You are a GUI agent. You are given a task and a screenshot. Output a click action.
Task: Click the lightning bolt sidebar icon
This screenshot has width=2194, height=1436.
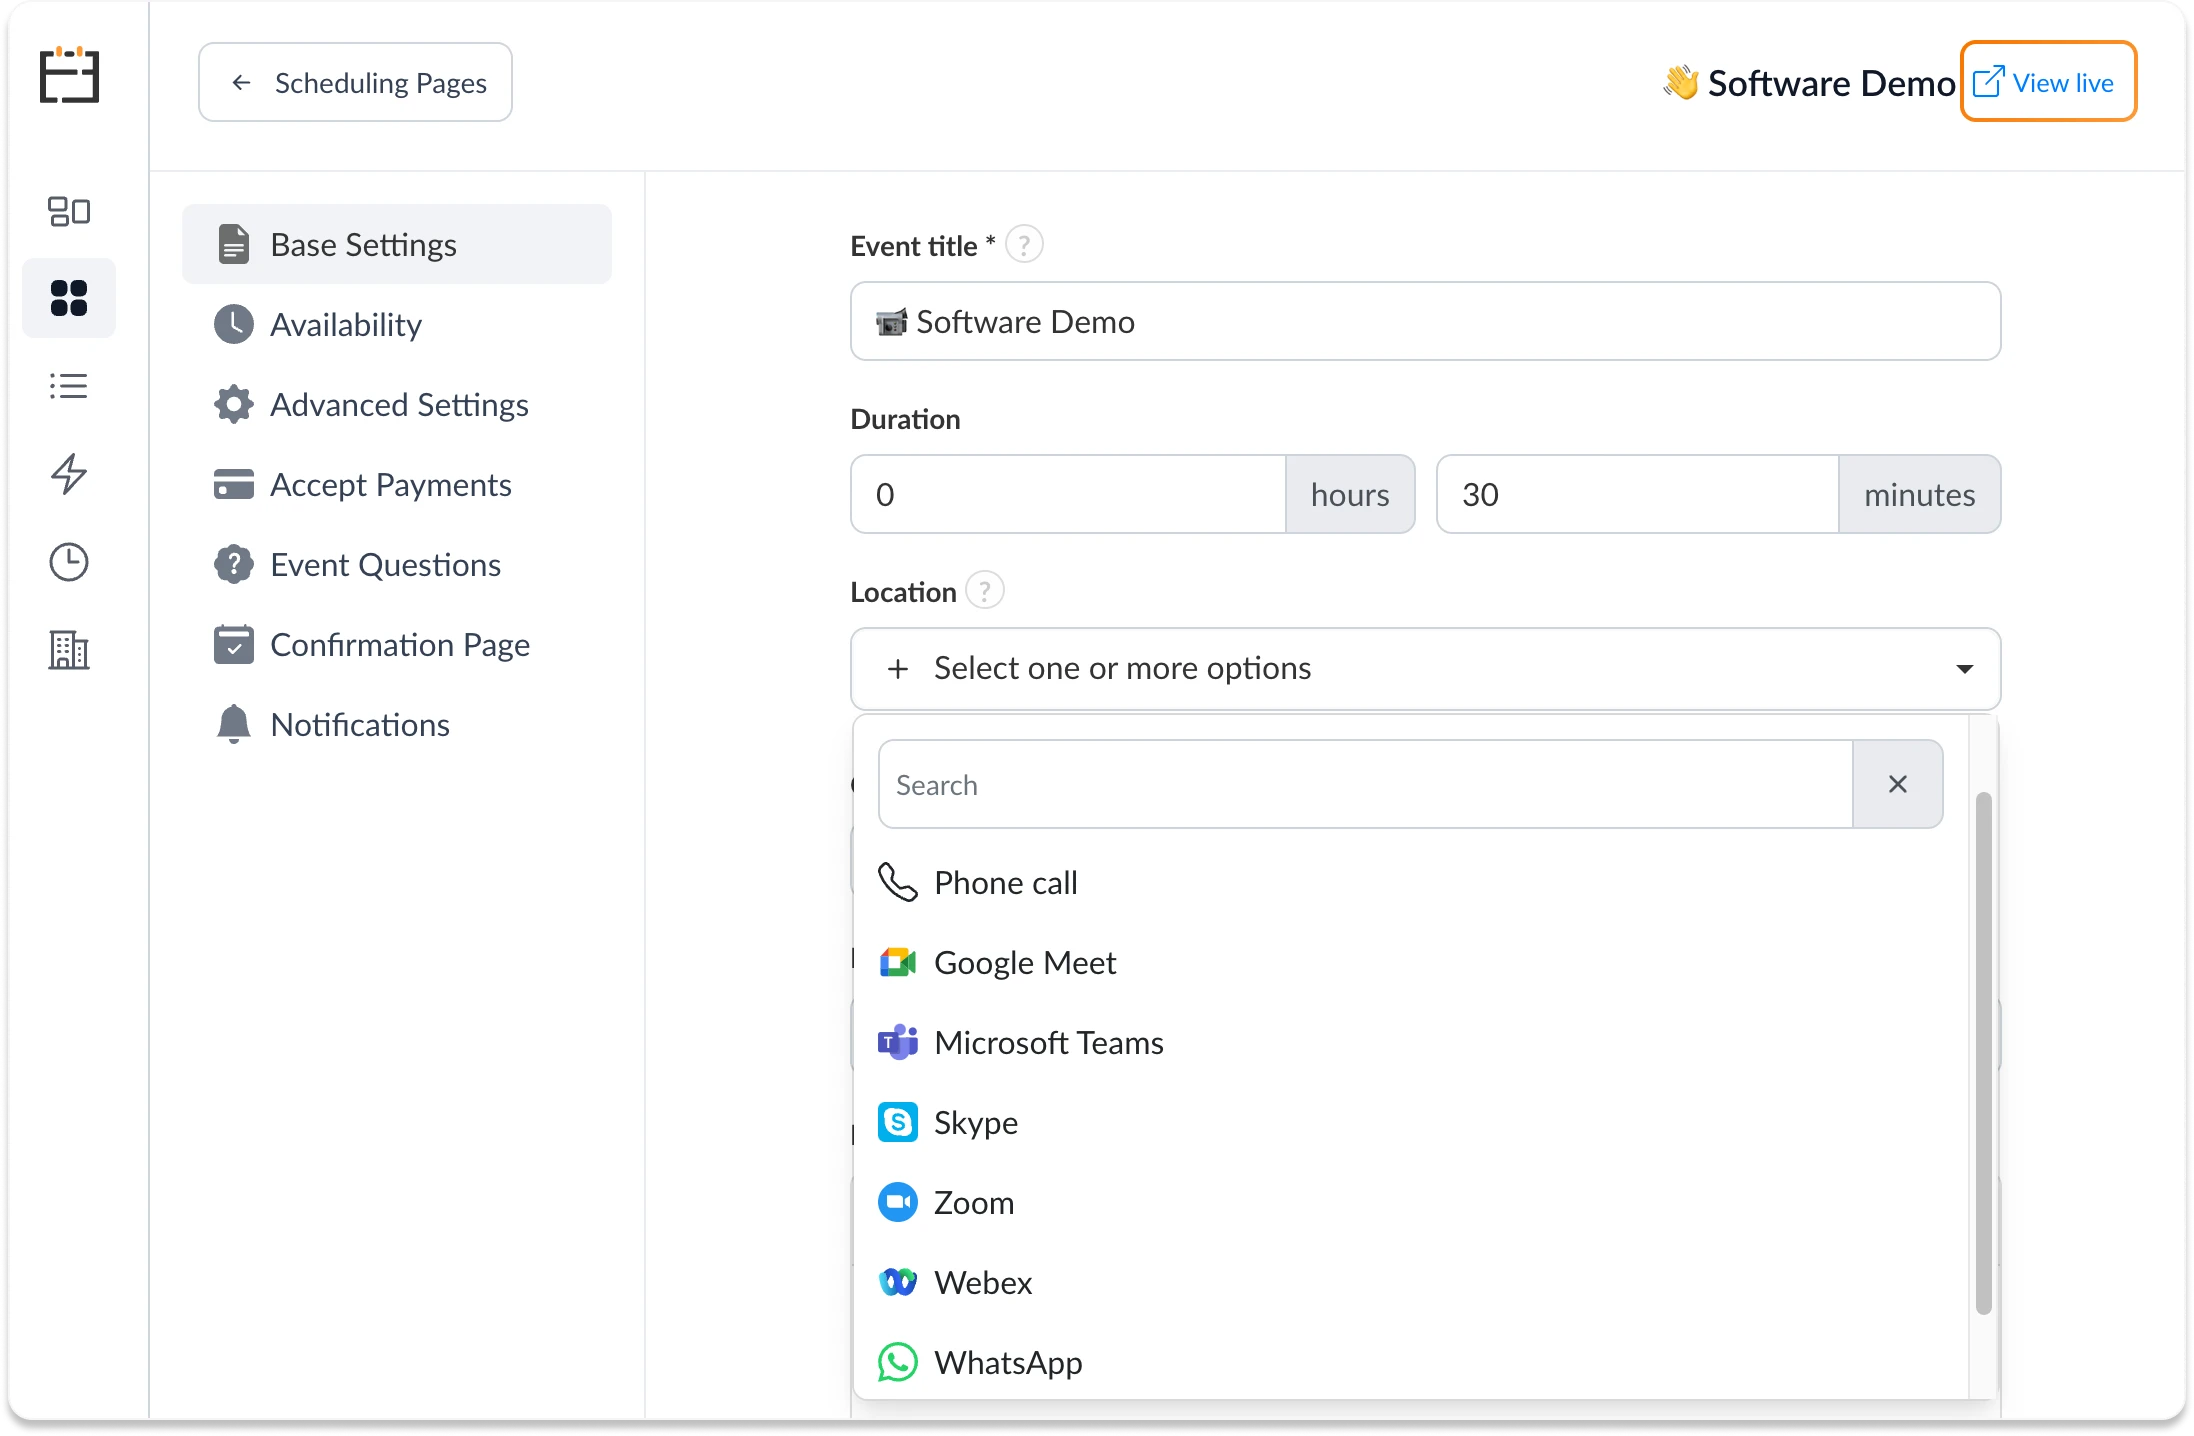(x=68, y=474)
